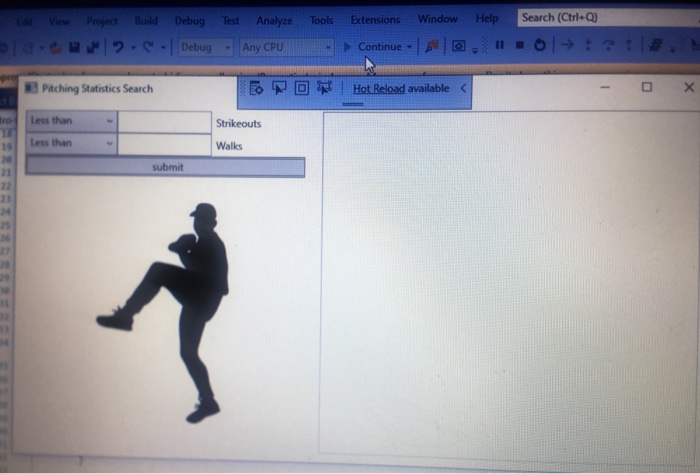Click the Step Out icon
This screenshot has height=474, width=700.
(x=629, y=45)
